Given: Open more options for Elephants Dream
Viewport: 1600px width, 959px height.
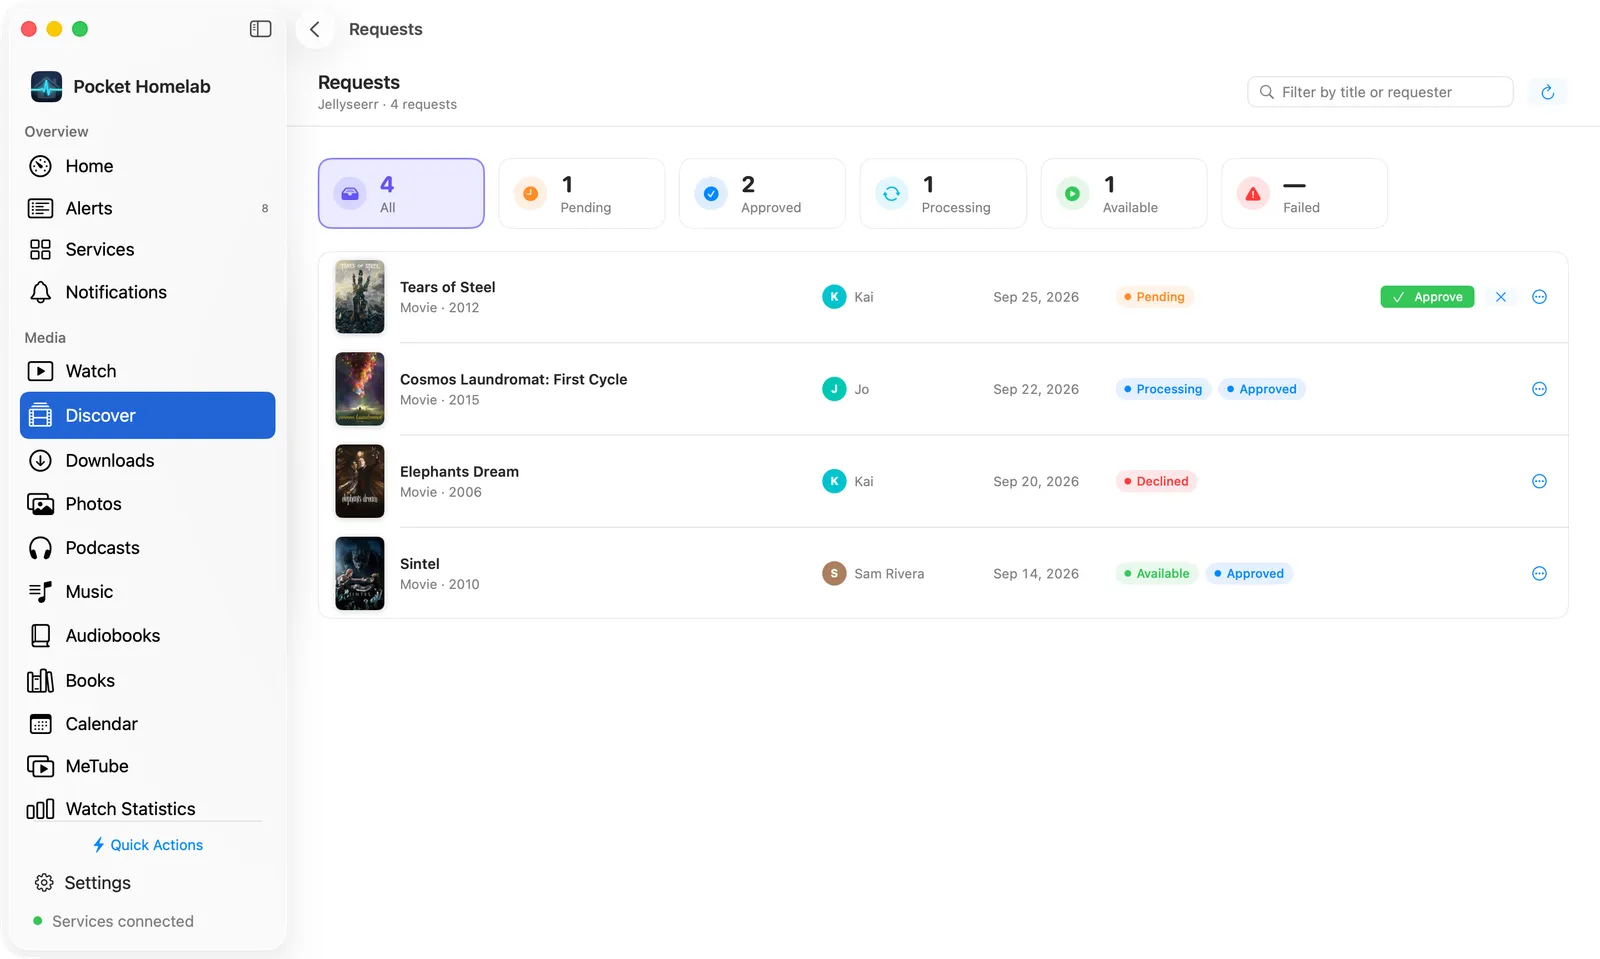Looking at the screenshot, I should (1539, 482).
